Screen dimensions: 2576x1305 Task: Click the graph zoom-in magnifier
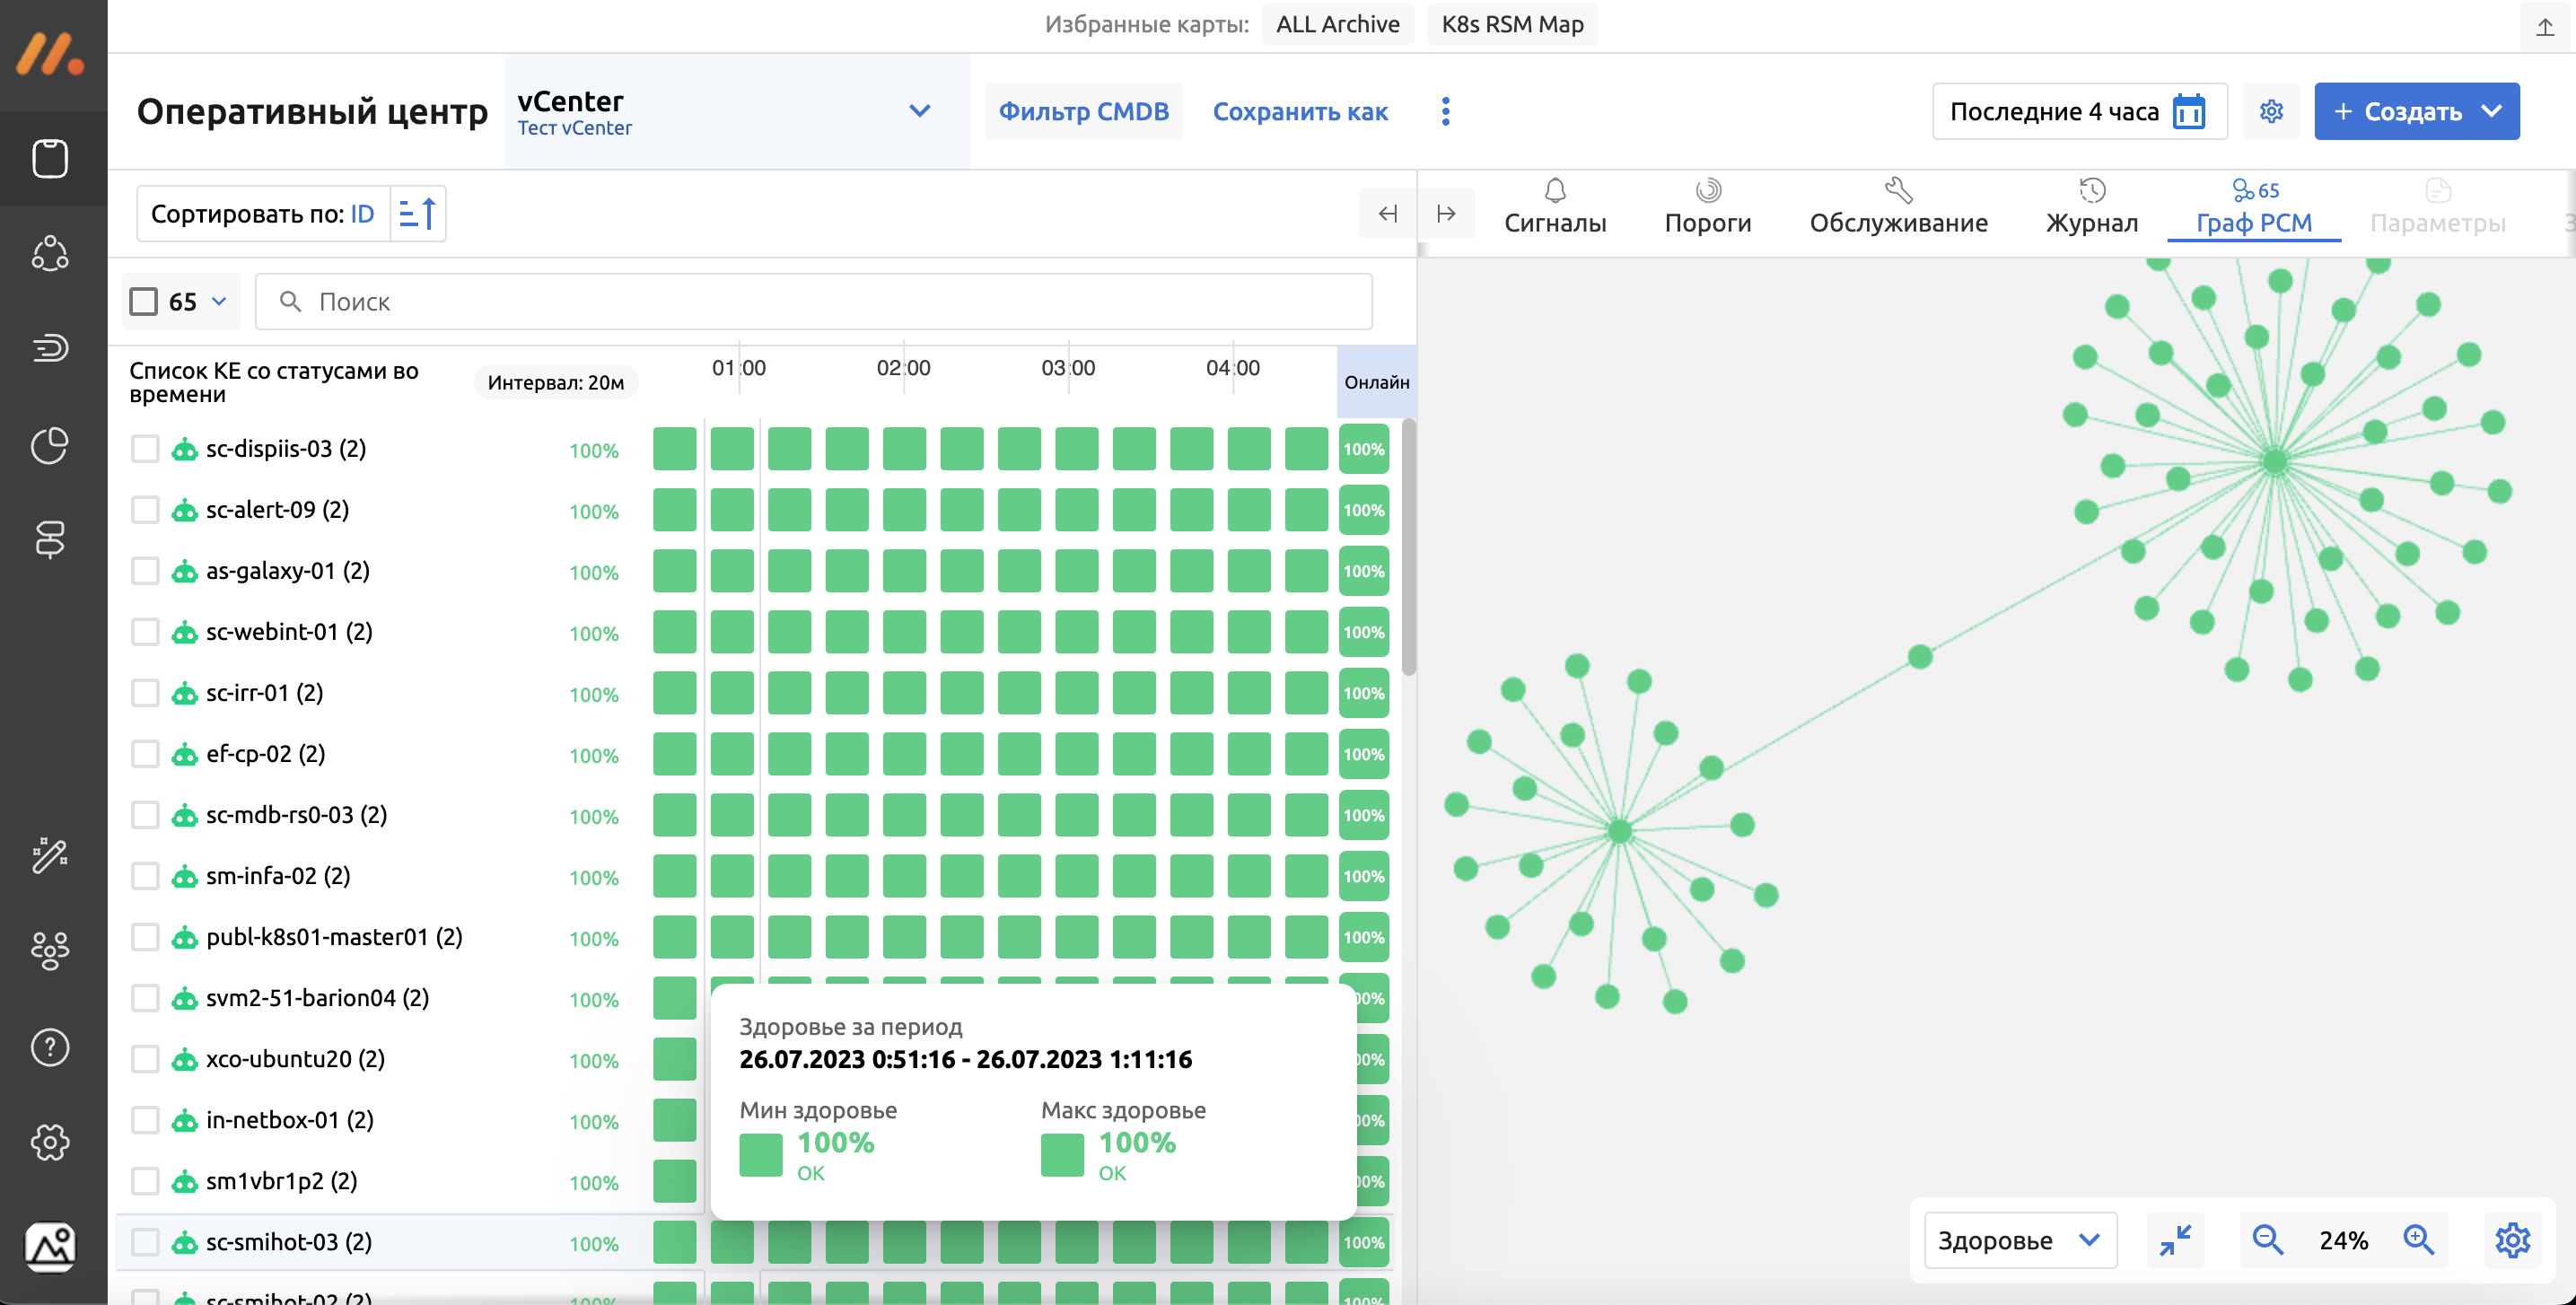tap(2418, 1240)
